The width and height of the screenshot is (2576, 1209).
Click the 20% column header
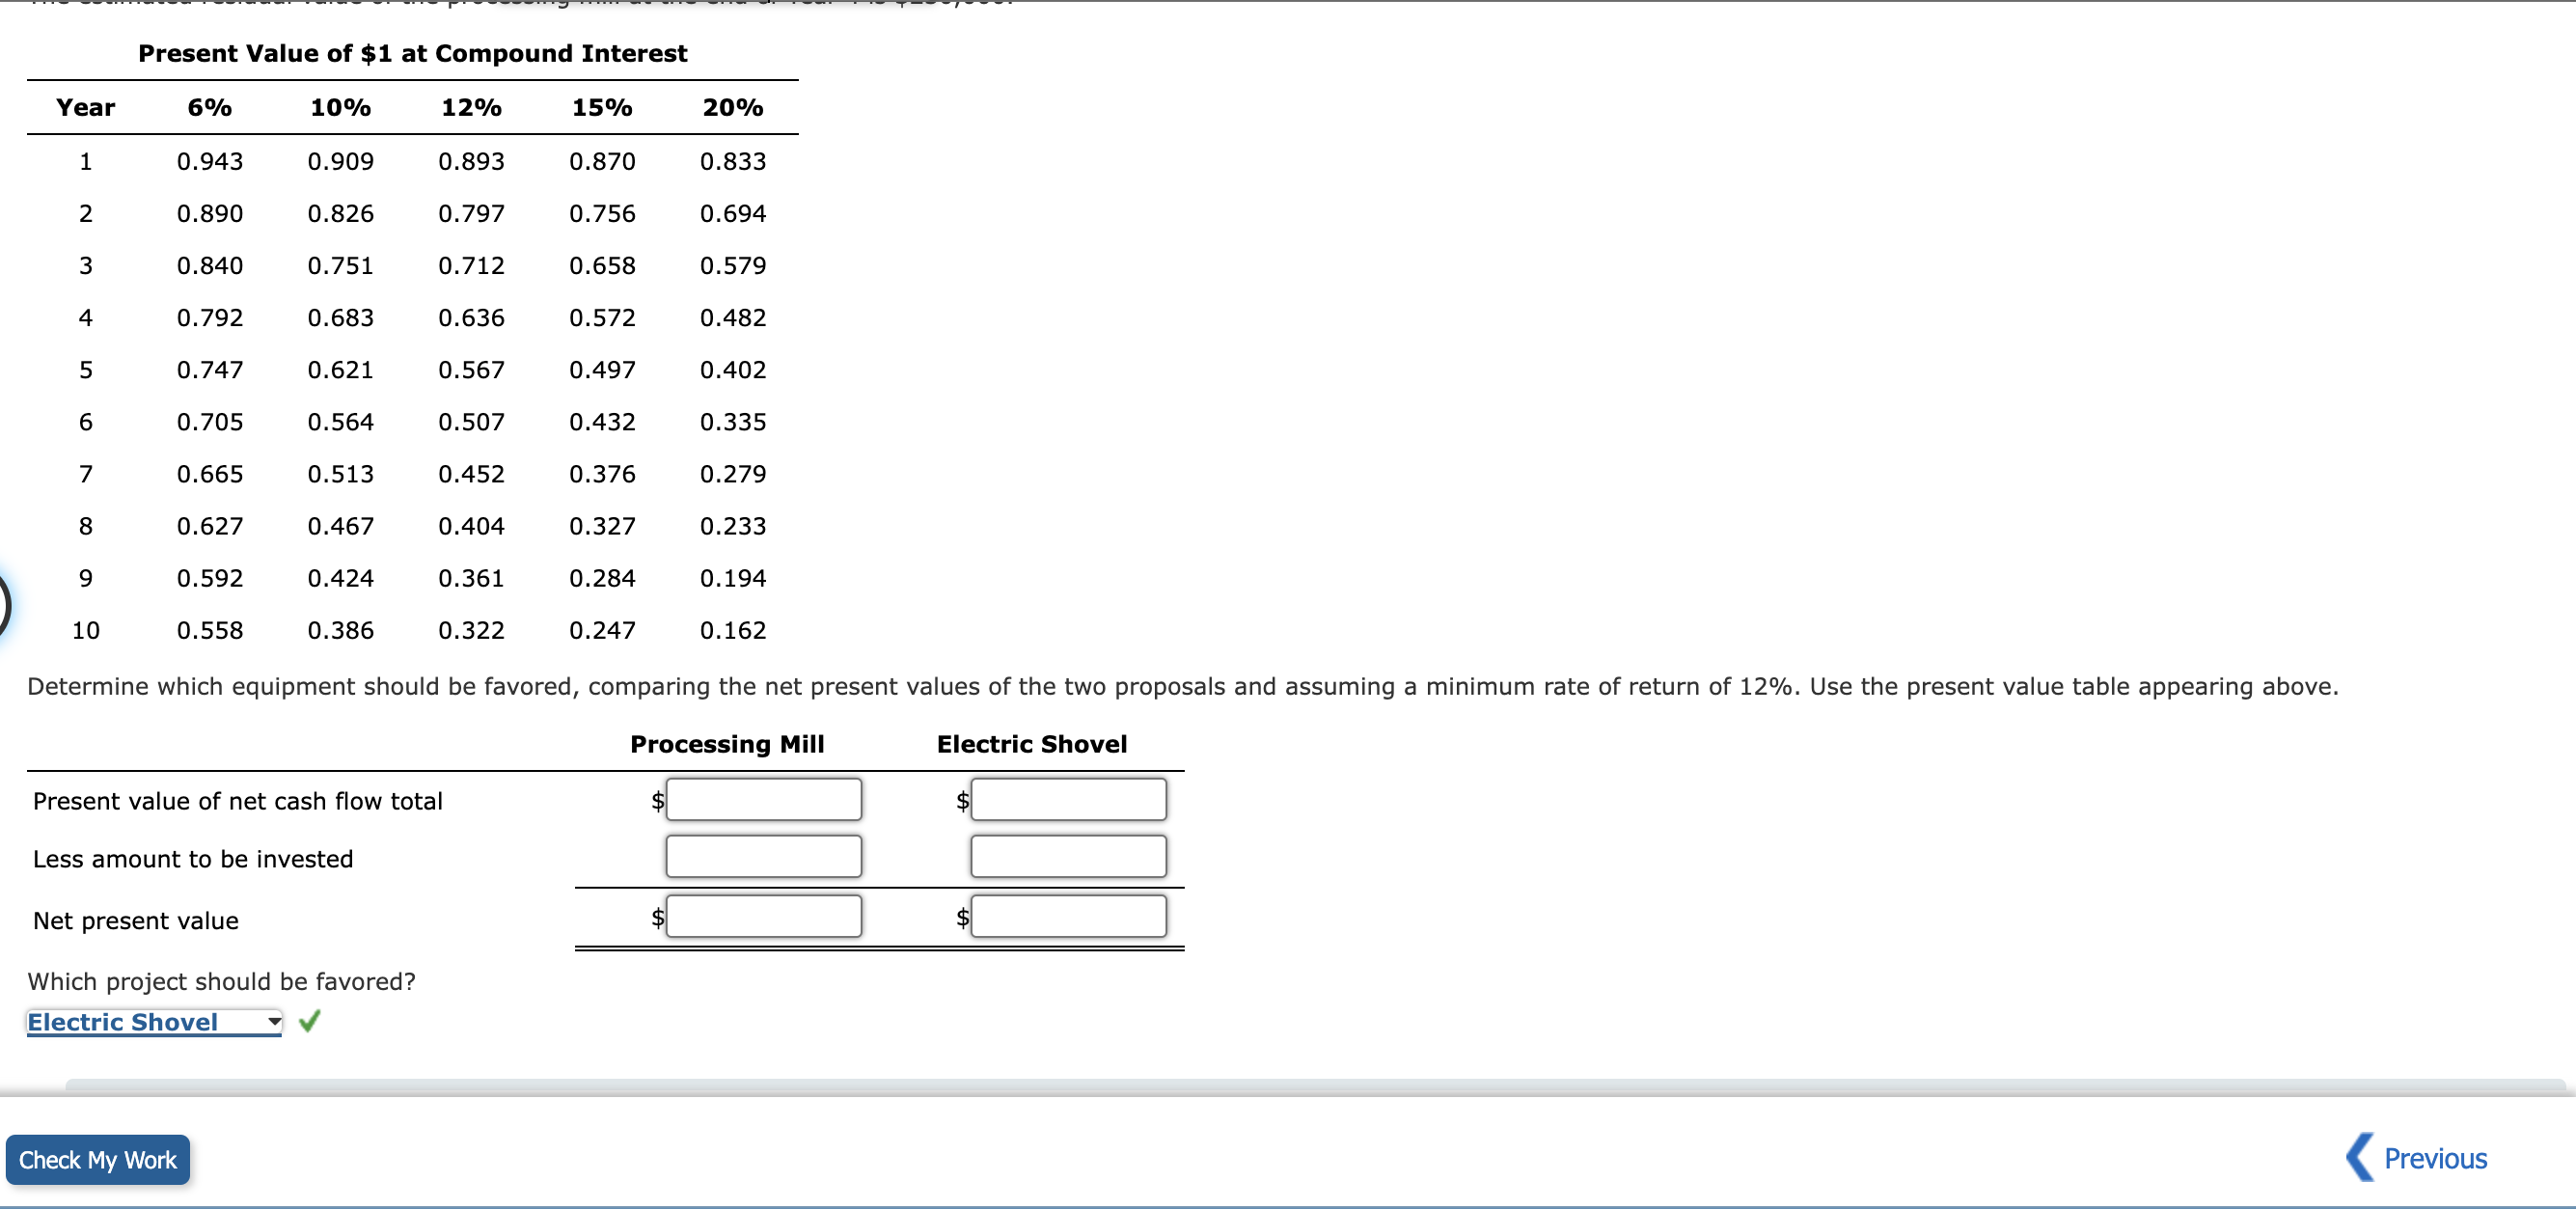[733, 107]
